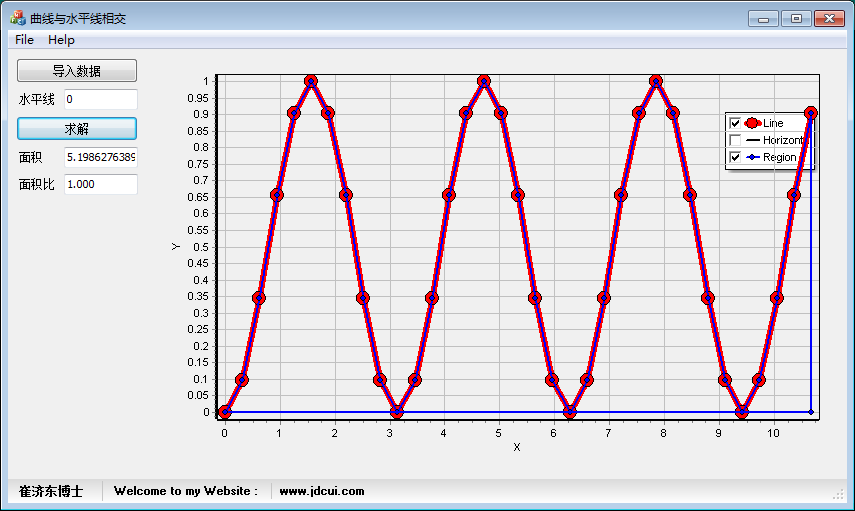Image resolution: width=855 pixels, height=511 pixels.
Task: Open the File menu
Action: (x=24, y=40)
